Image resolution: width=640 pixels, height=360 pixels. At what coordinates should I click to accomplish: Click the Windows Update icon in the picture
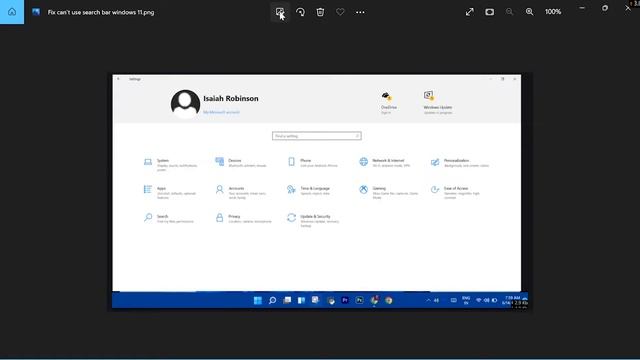pyautogui.click(x=429, y=96)
